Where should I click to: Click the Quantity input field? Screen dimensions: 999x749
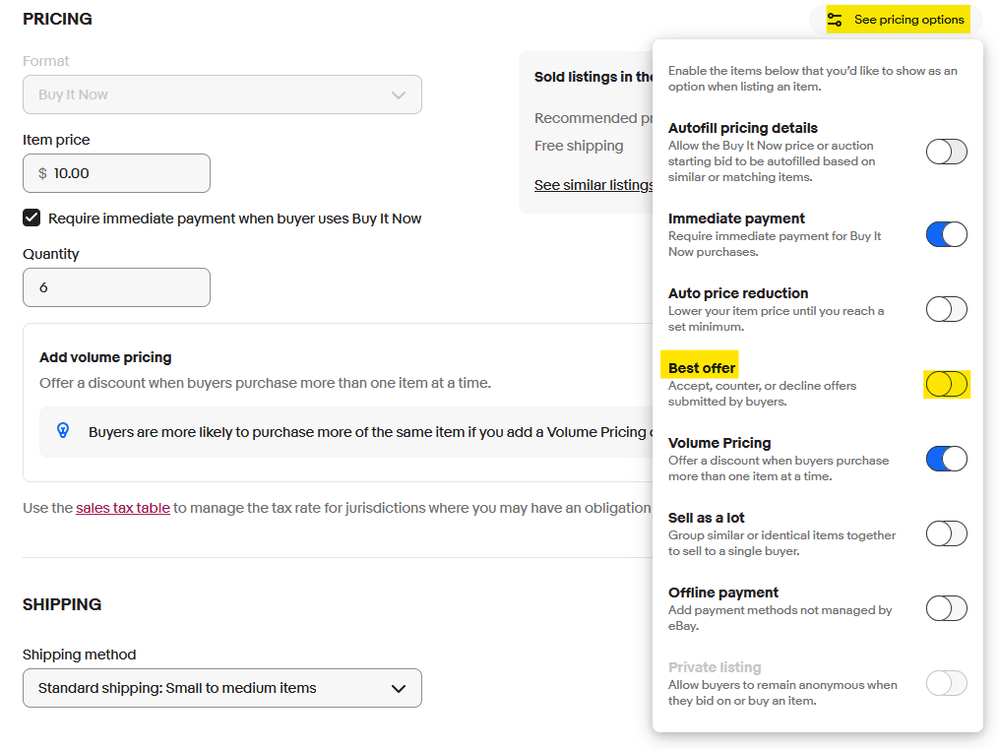coord(117,287)
